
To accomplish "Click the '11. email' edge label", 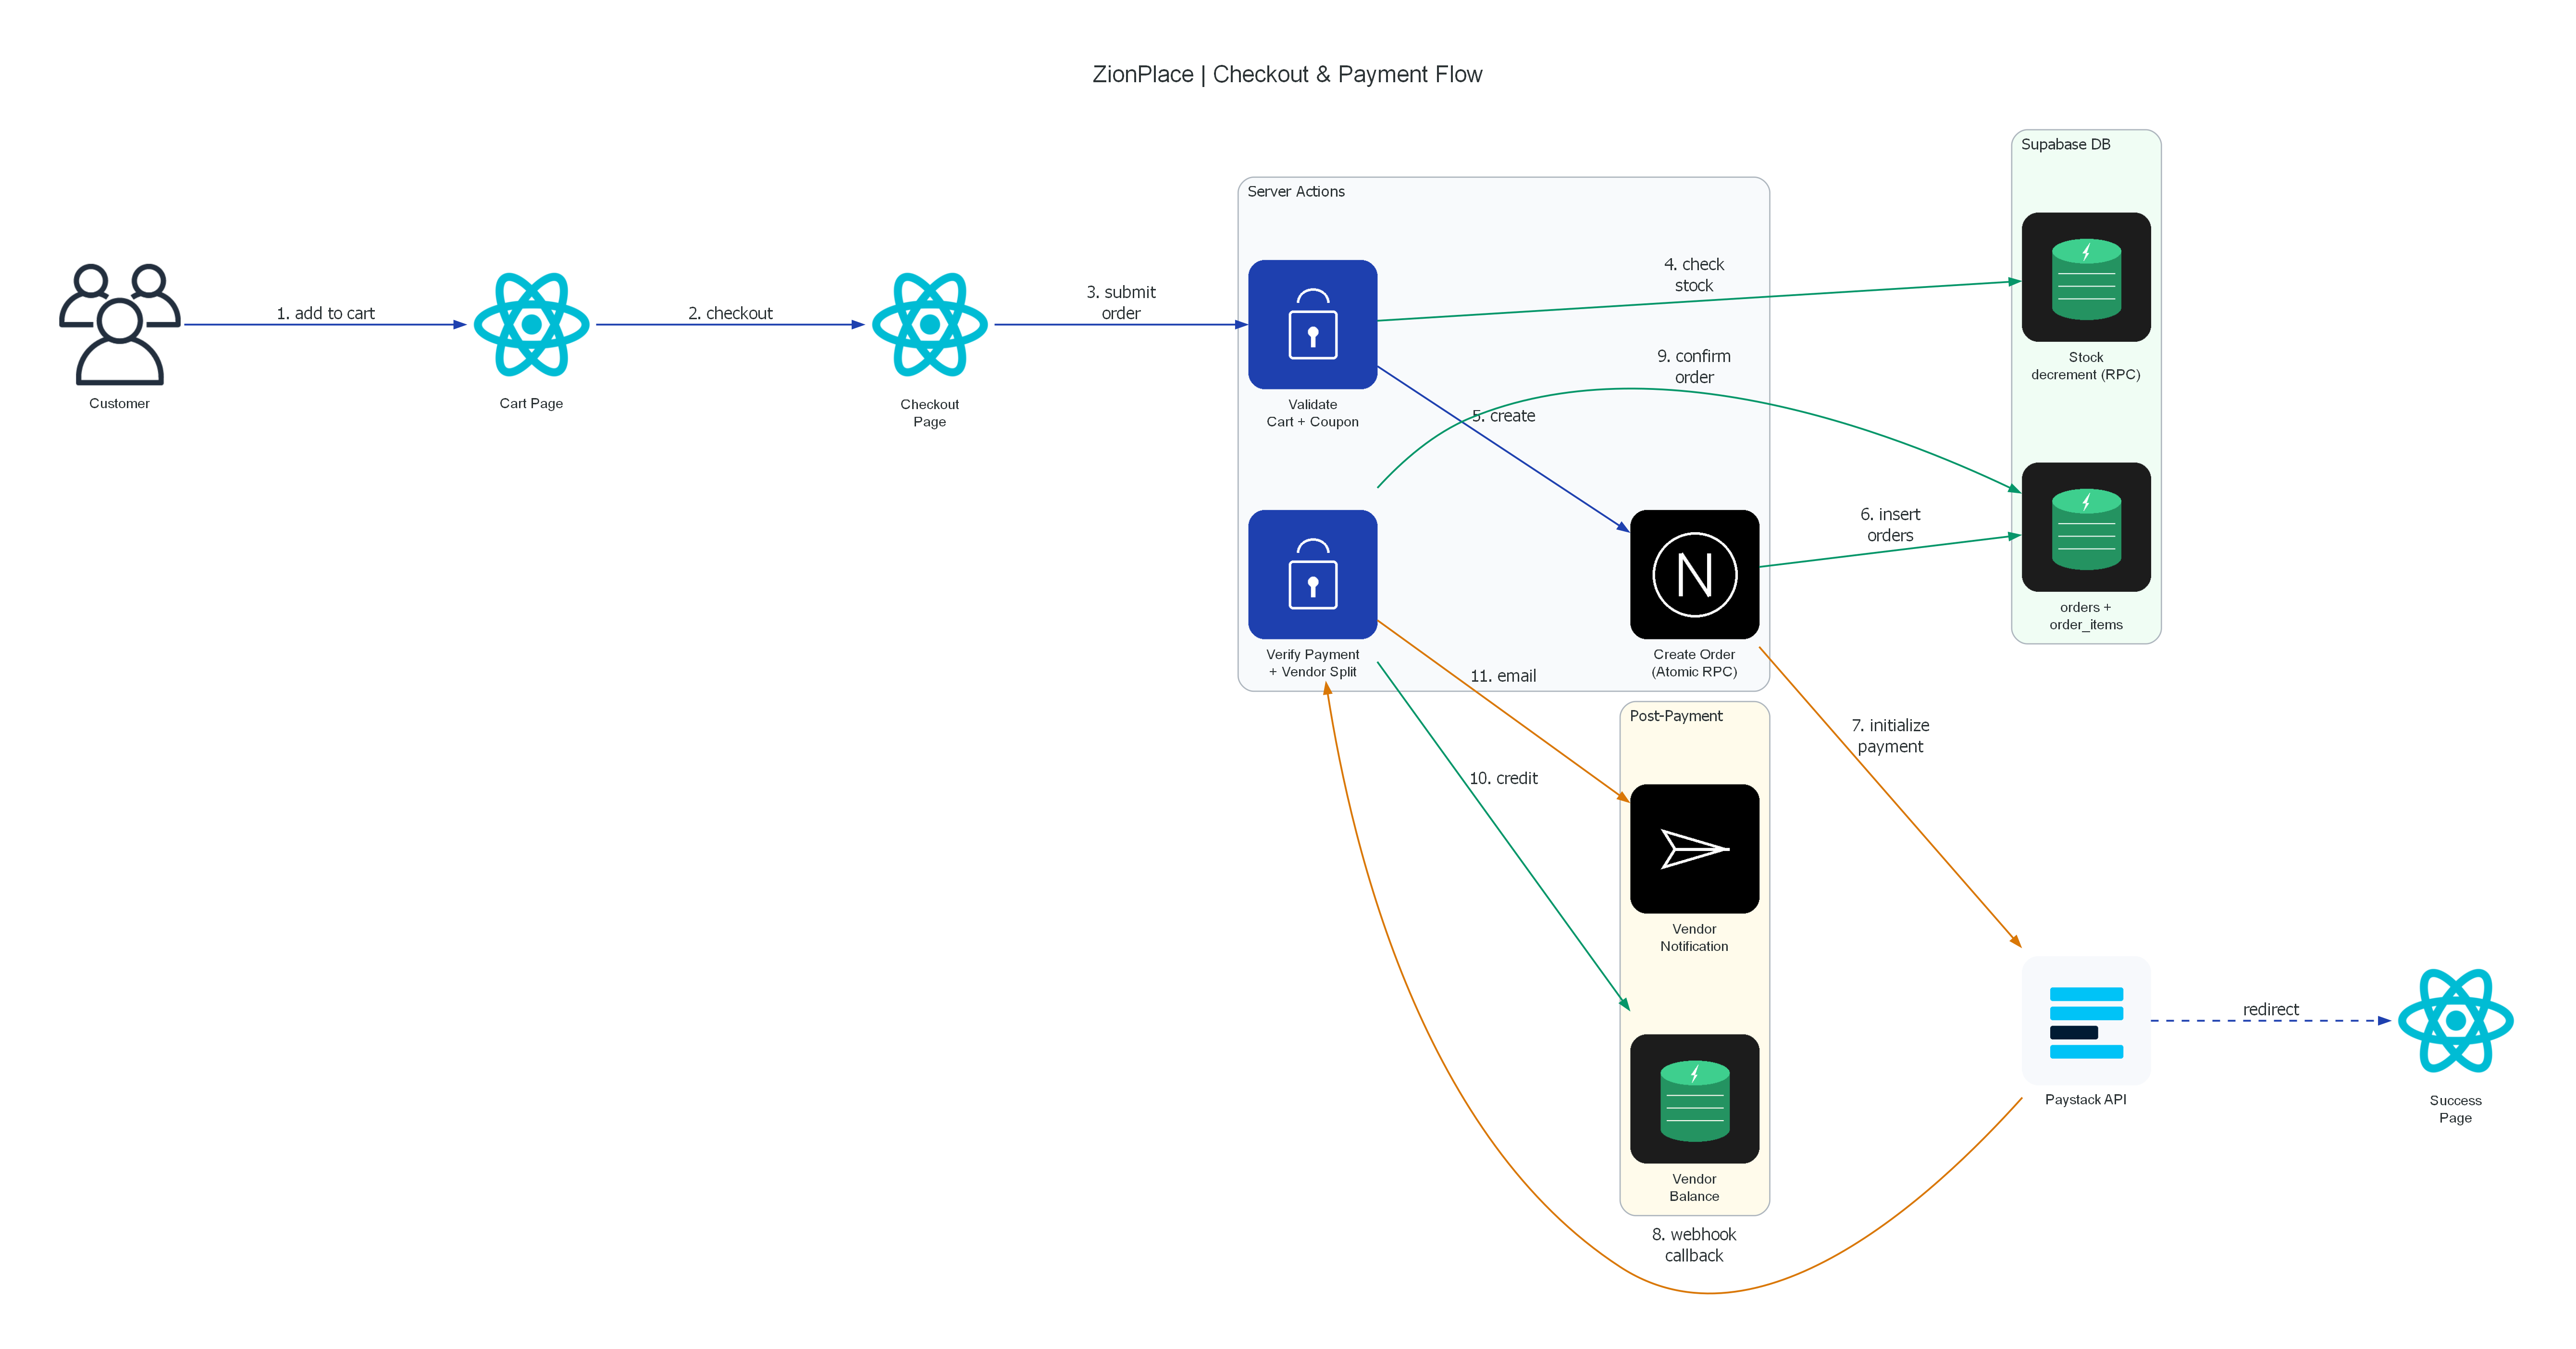I will (x=1503, y=676).
